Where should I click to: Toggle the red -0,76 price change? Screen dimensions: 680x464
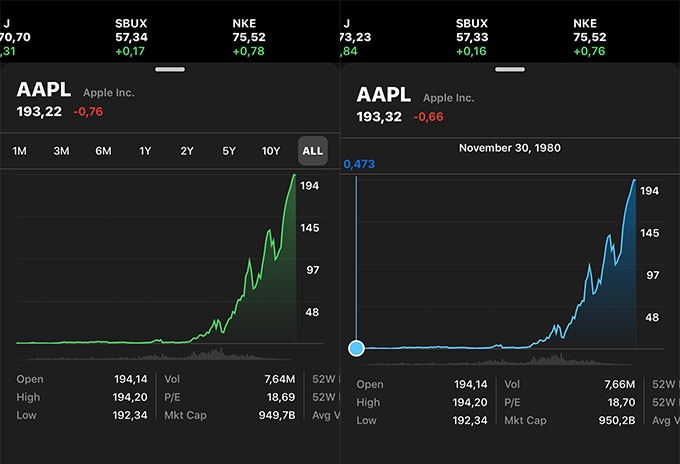coord(88,111)
